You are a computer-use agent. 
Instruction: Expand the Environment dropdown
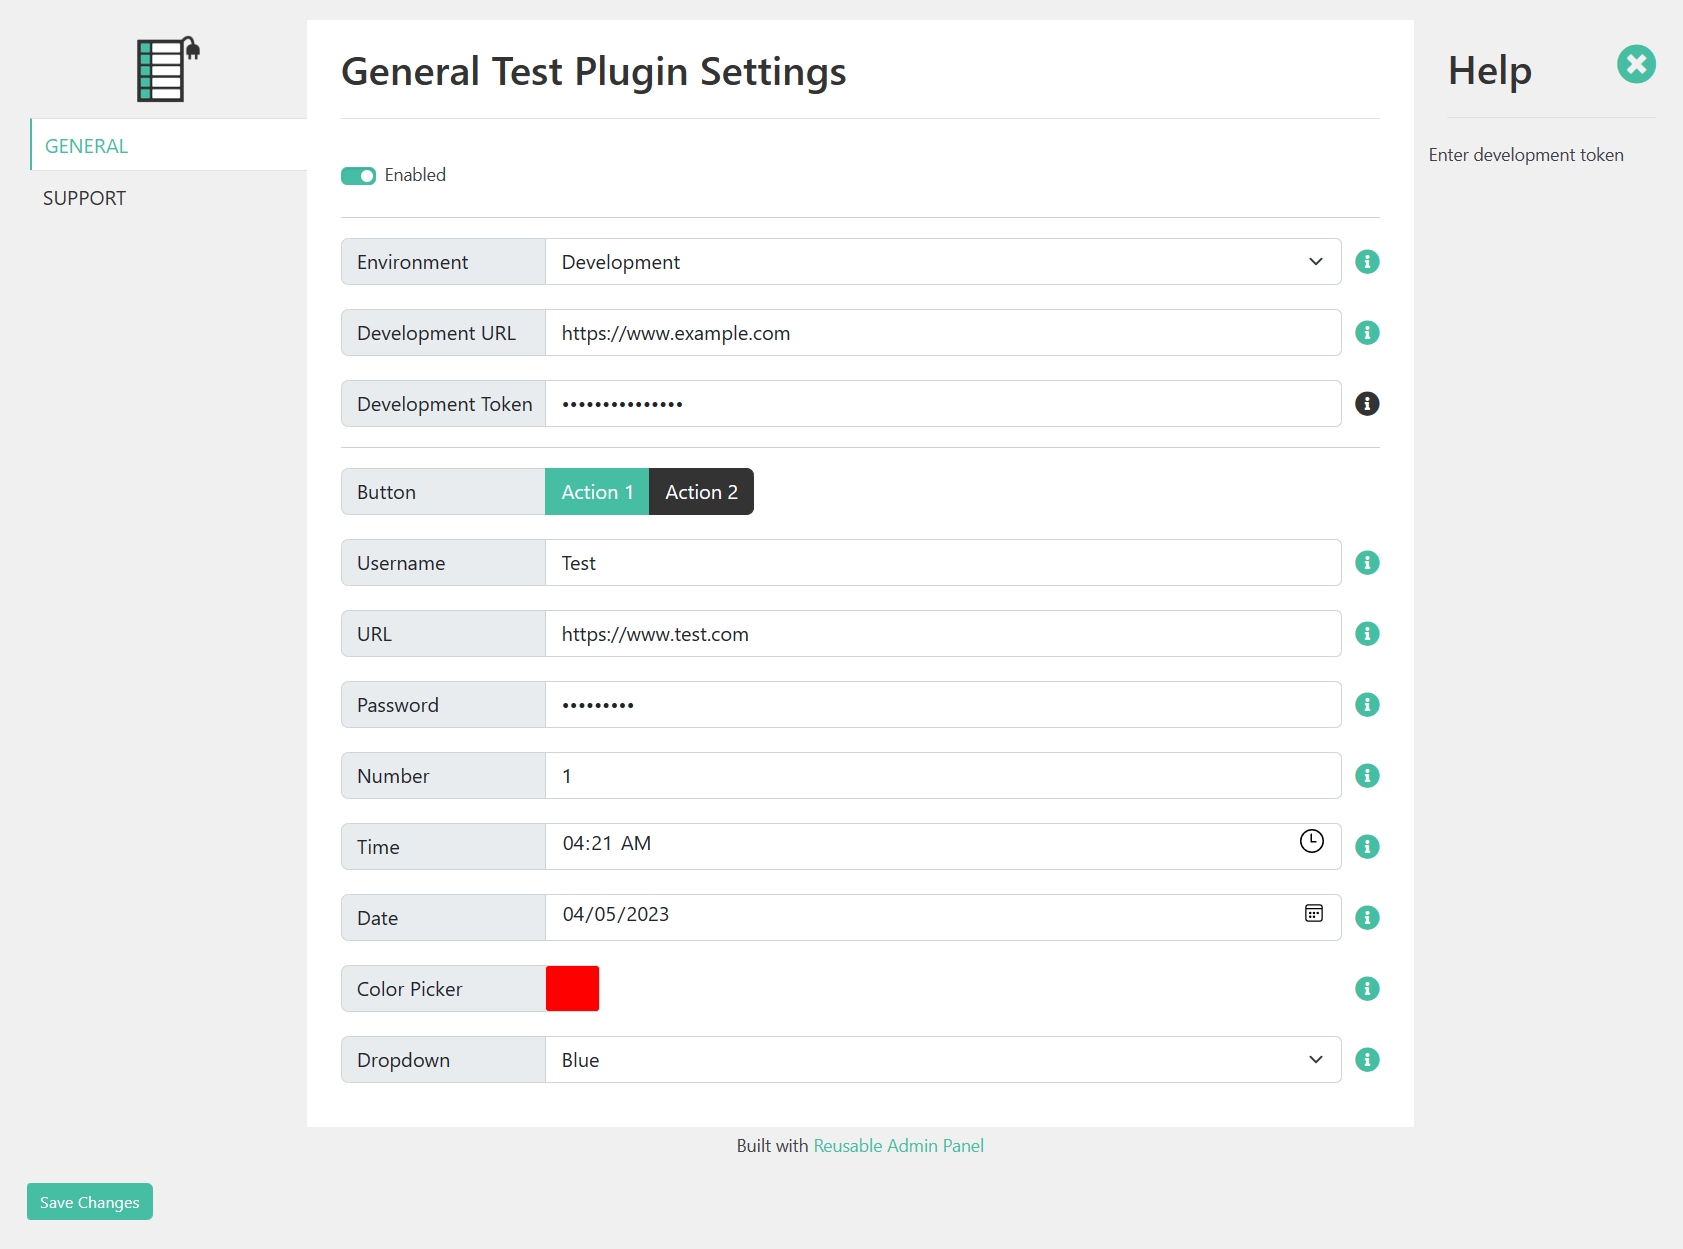point(942,262)
